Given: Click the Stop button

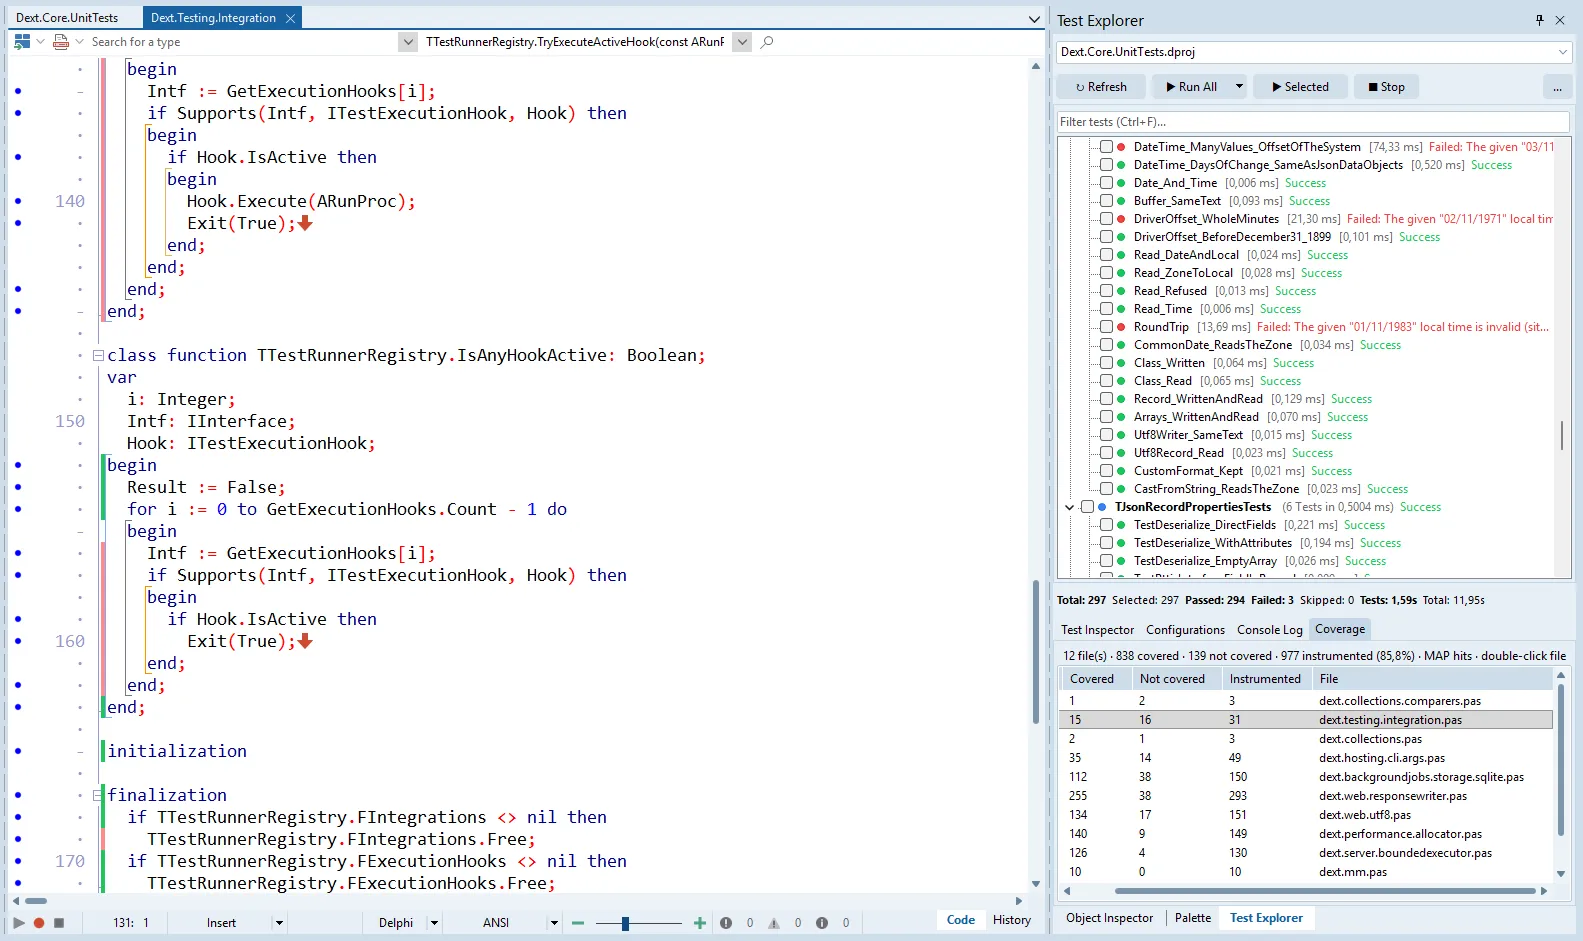Looking at the screenshot, I should point(1386,87).
